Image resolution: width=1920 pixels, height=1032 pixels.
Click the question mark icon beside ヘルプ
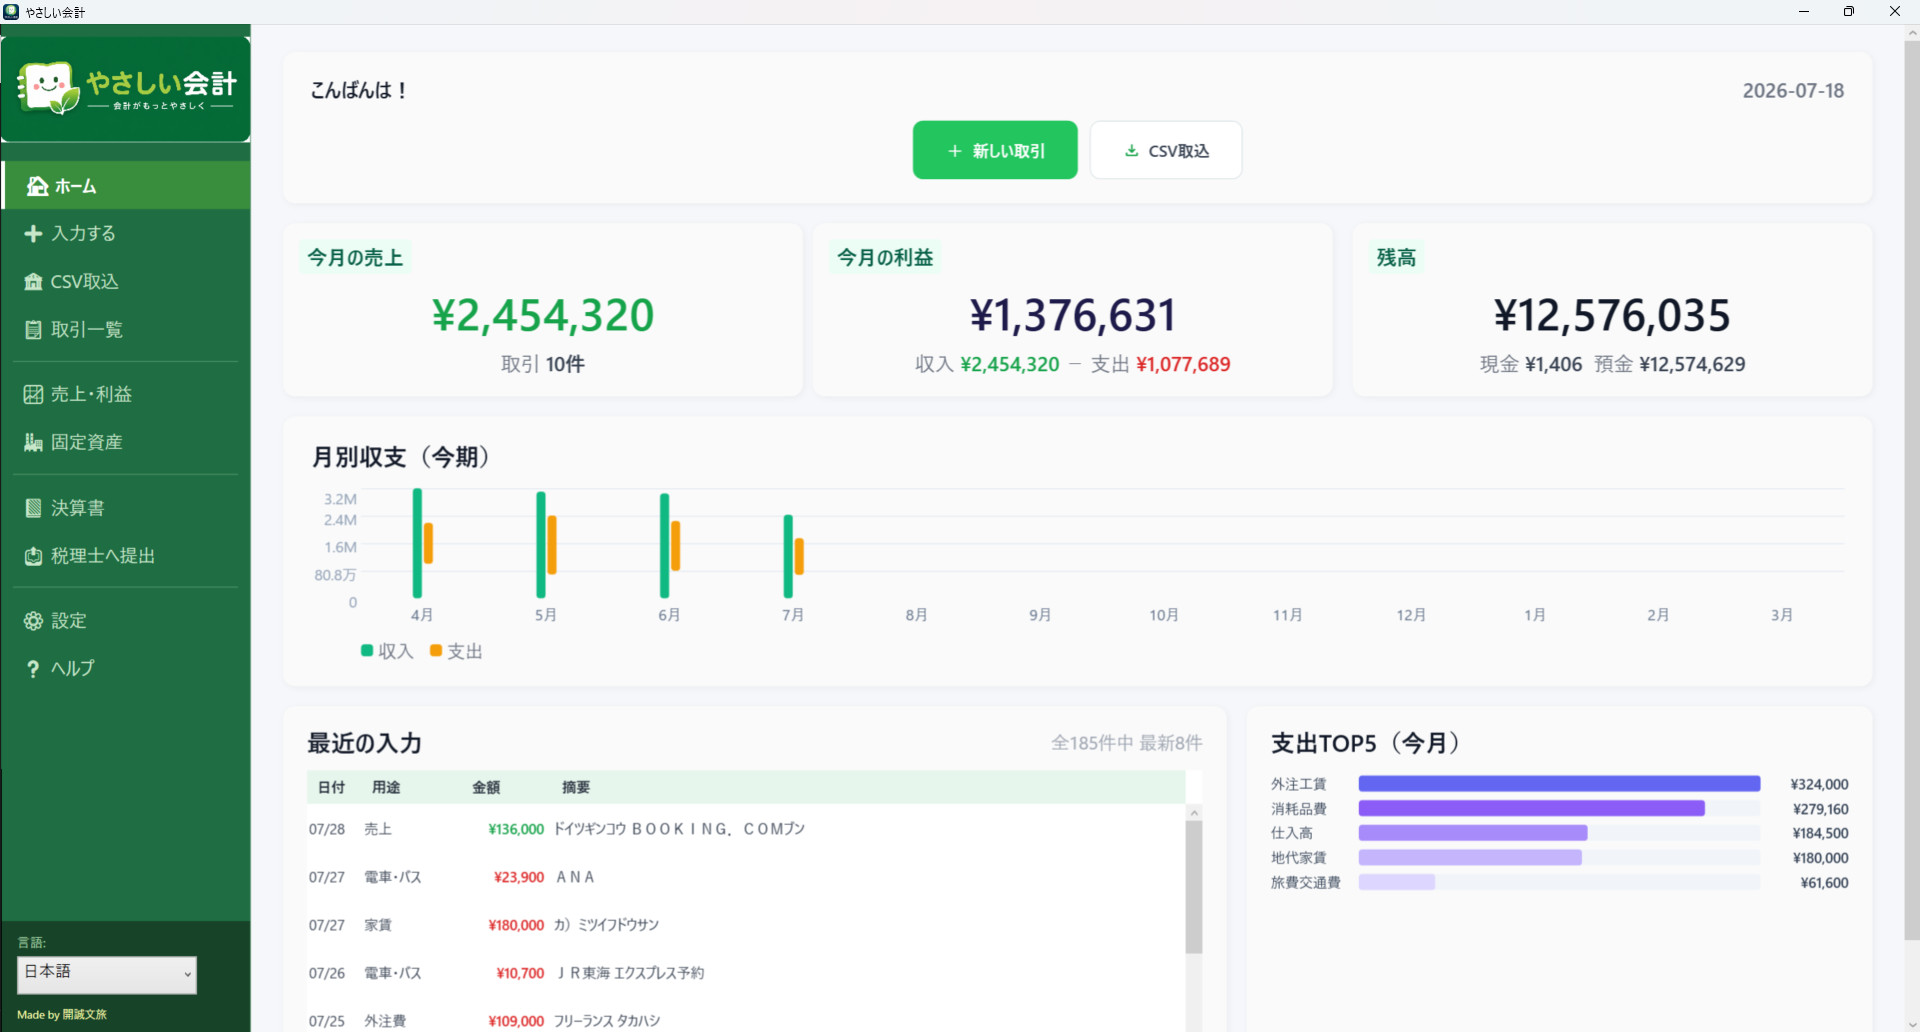point(33,669)
